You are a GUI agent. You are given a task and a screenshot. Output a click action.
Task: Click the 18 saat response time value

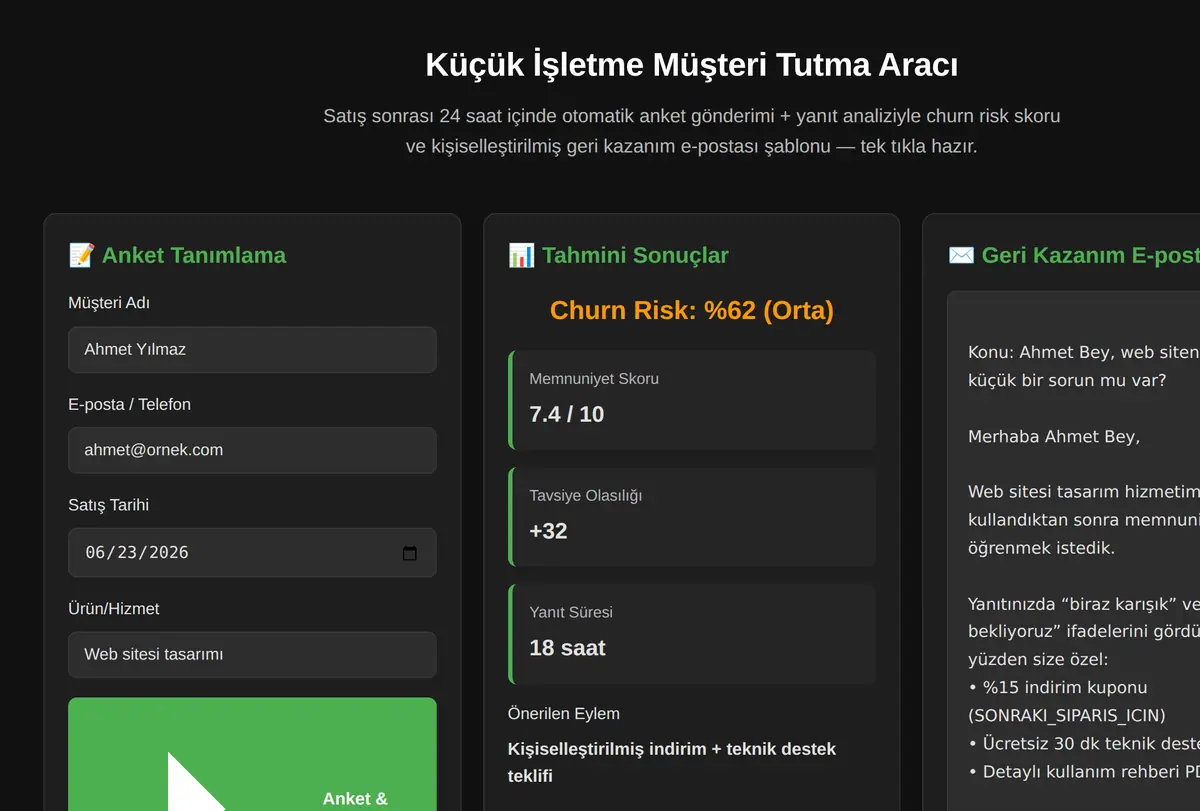click(x=567, y=648)
